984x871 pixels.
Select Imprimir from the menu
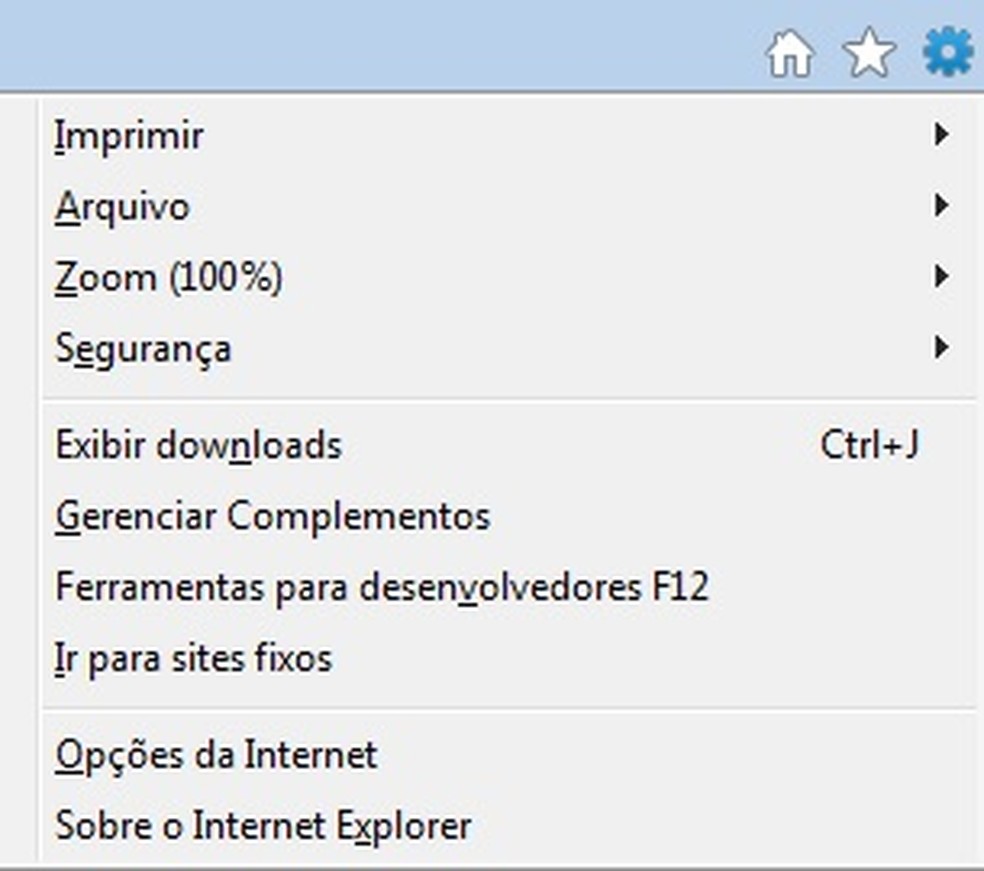130,135
